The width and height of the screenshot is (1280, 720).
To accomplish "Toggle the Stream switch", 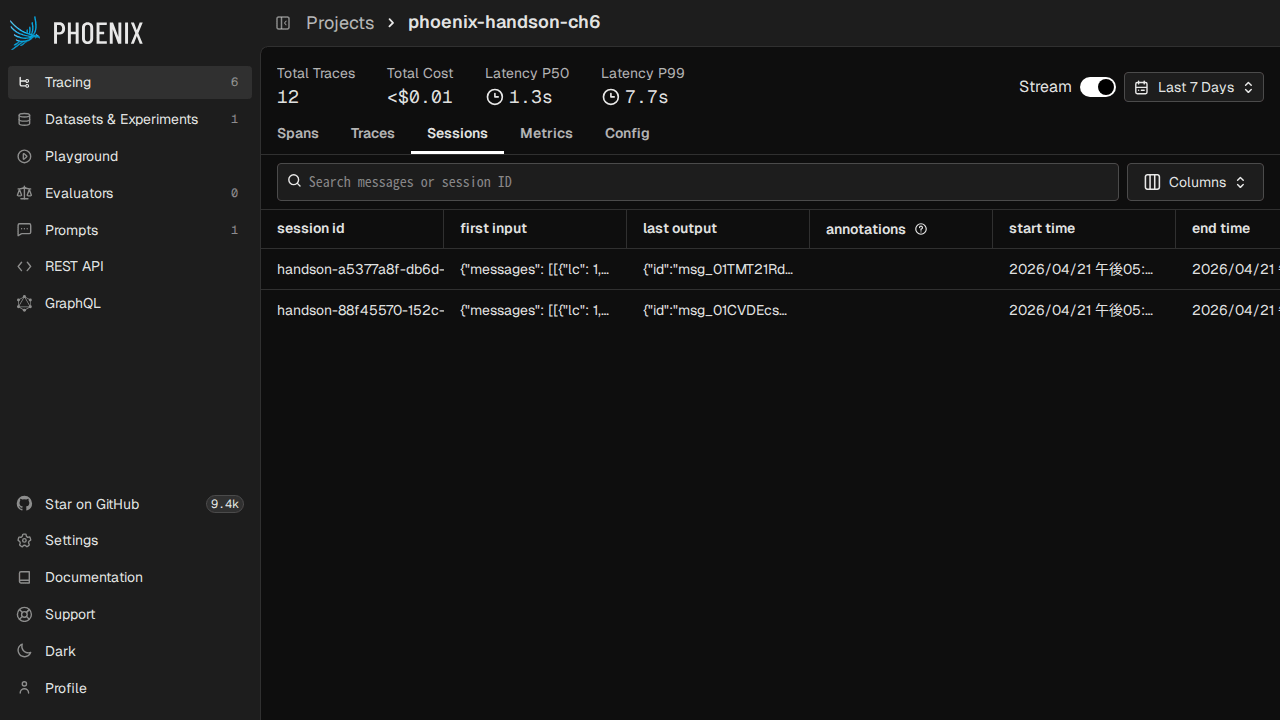I will click(1097, 87).
